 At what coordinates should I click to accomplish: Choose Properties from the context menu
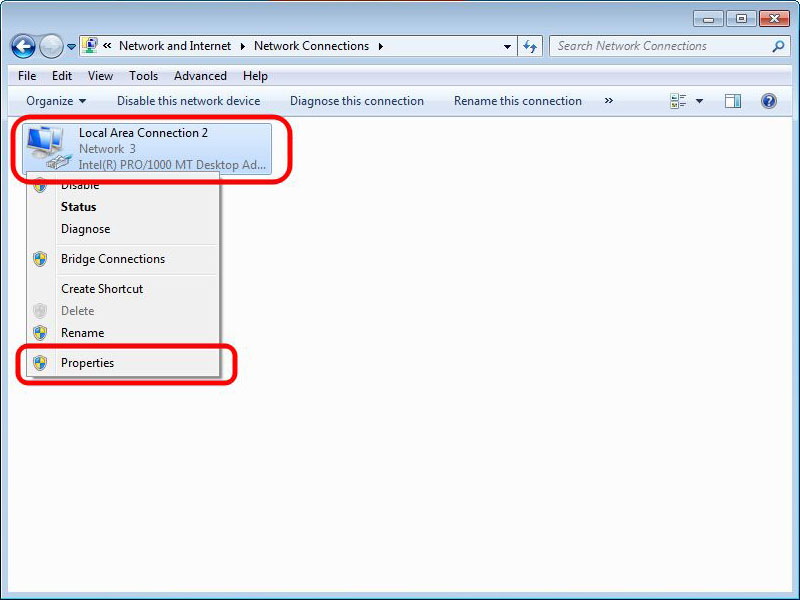tap(87, 363)
